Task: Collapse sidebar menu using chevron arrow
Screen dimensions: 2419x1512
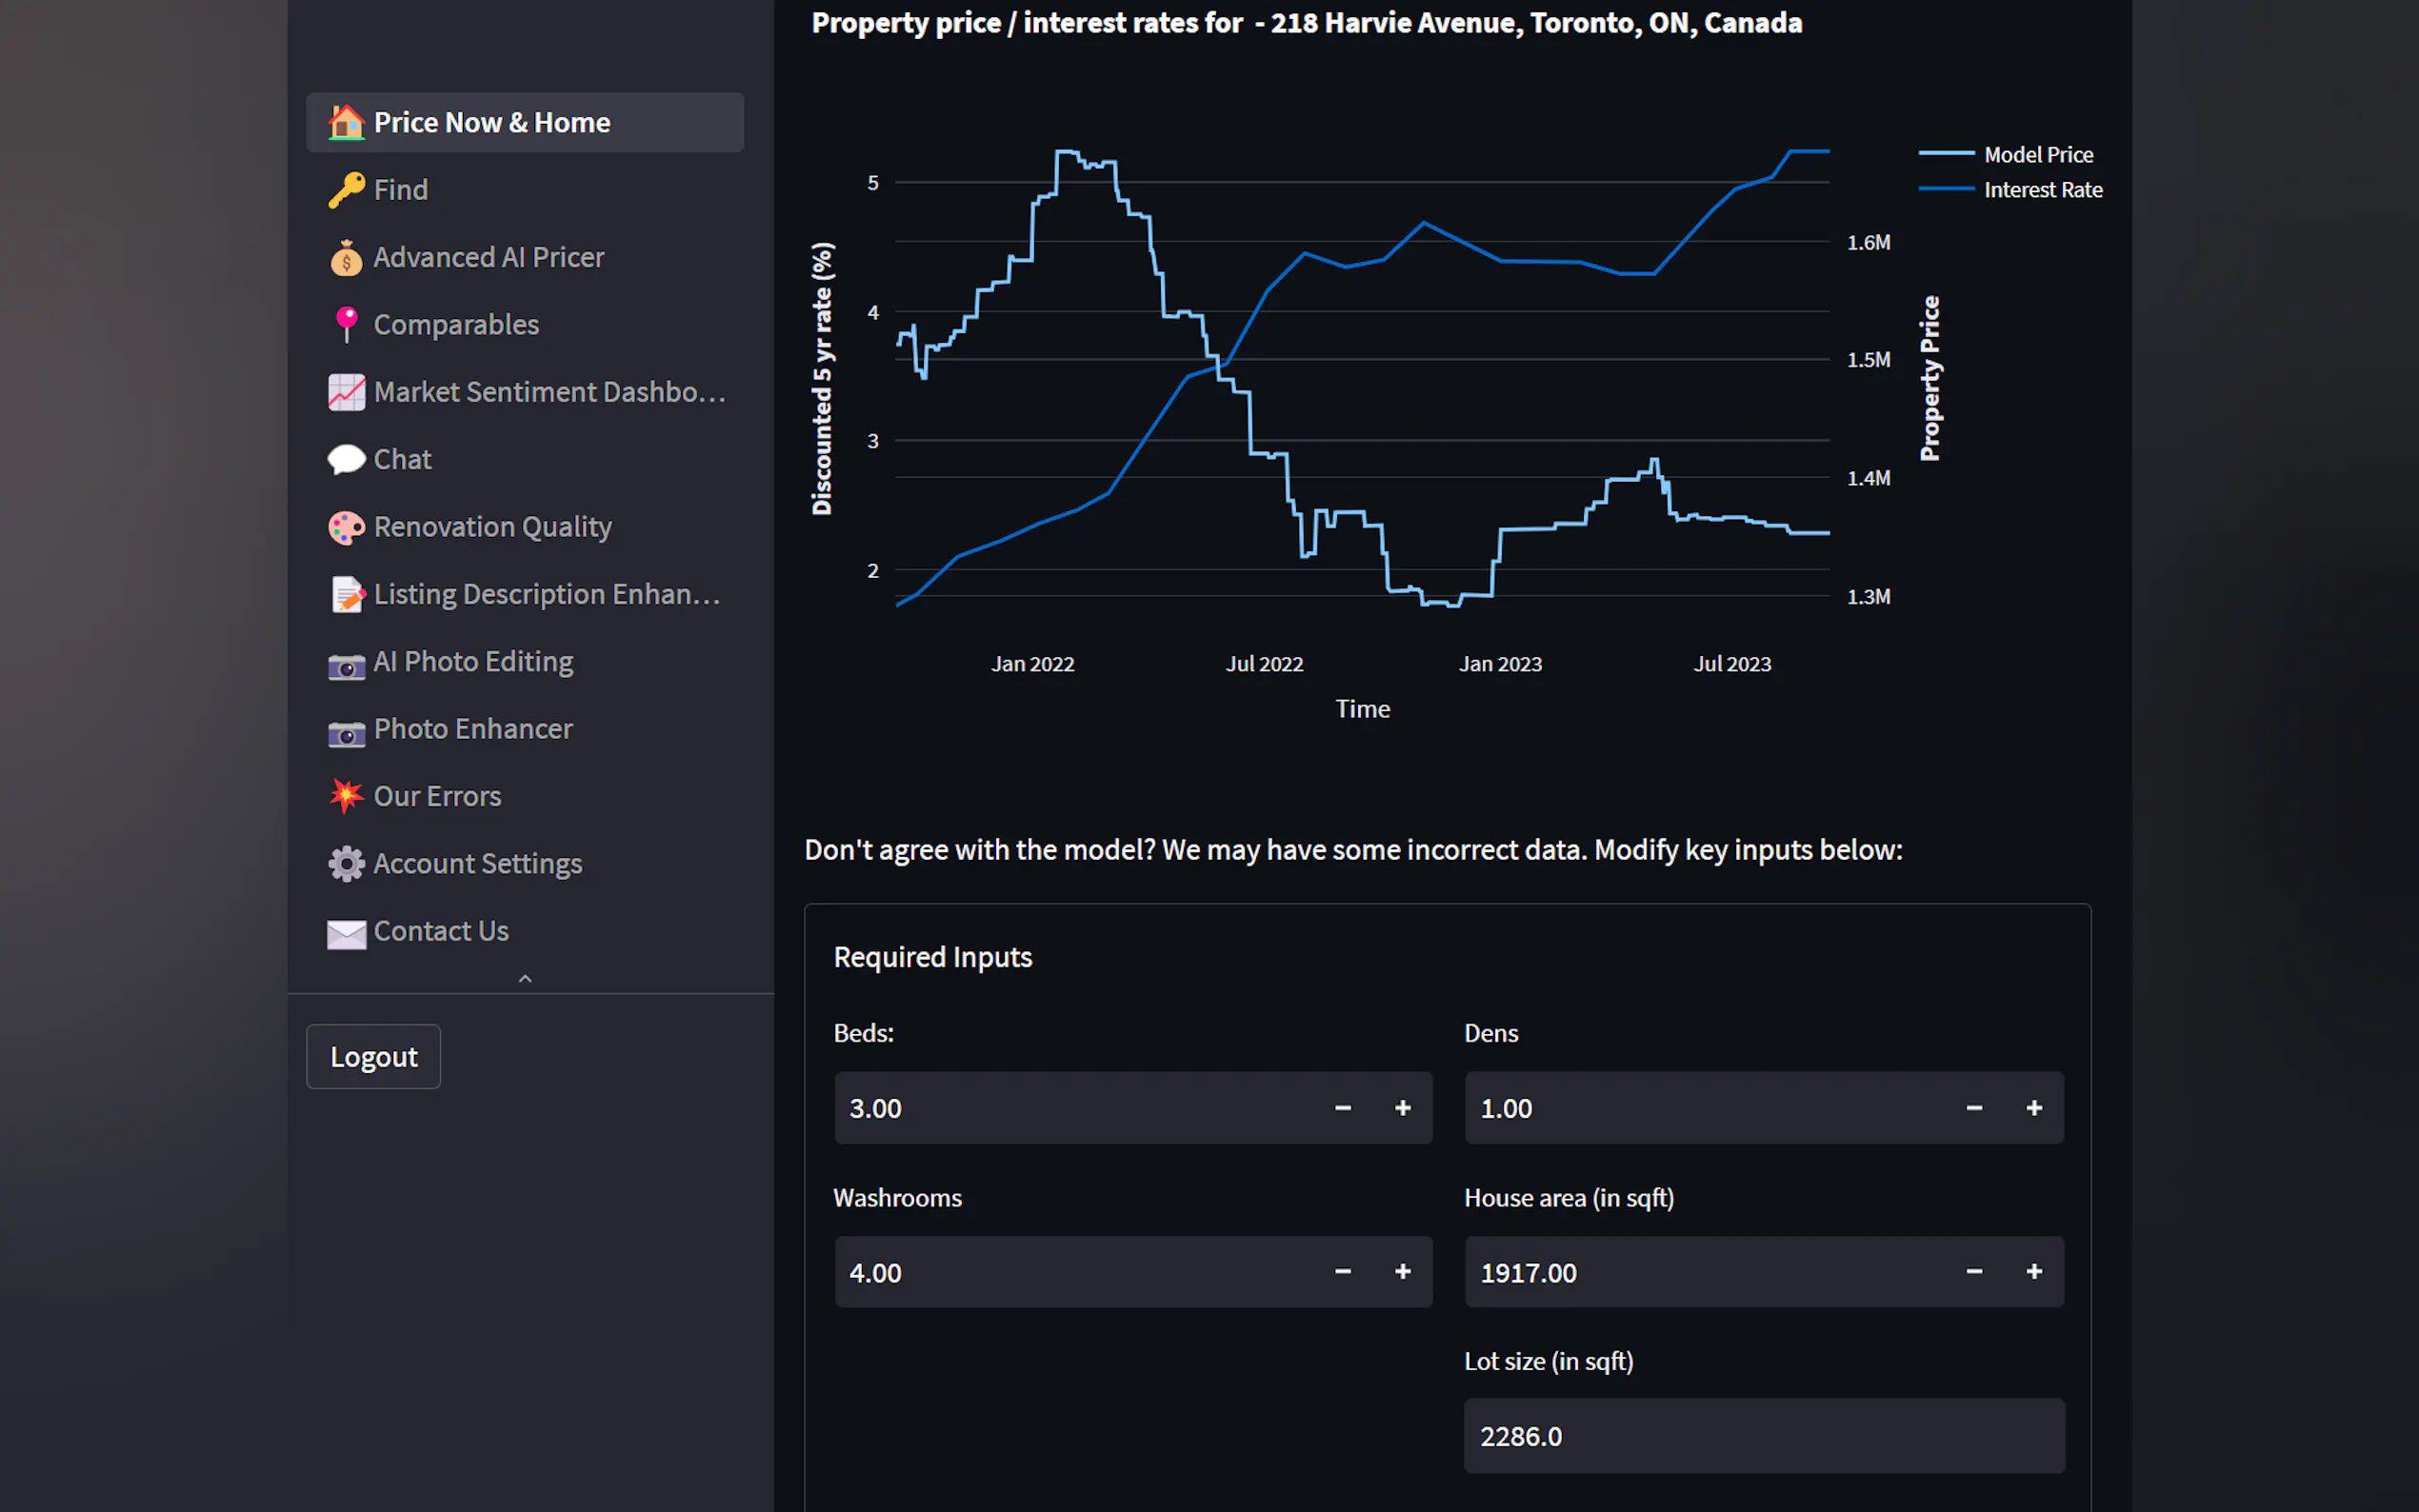Action: click(525, 979)
